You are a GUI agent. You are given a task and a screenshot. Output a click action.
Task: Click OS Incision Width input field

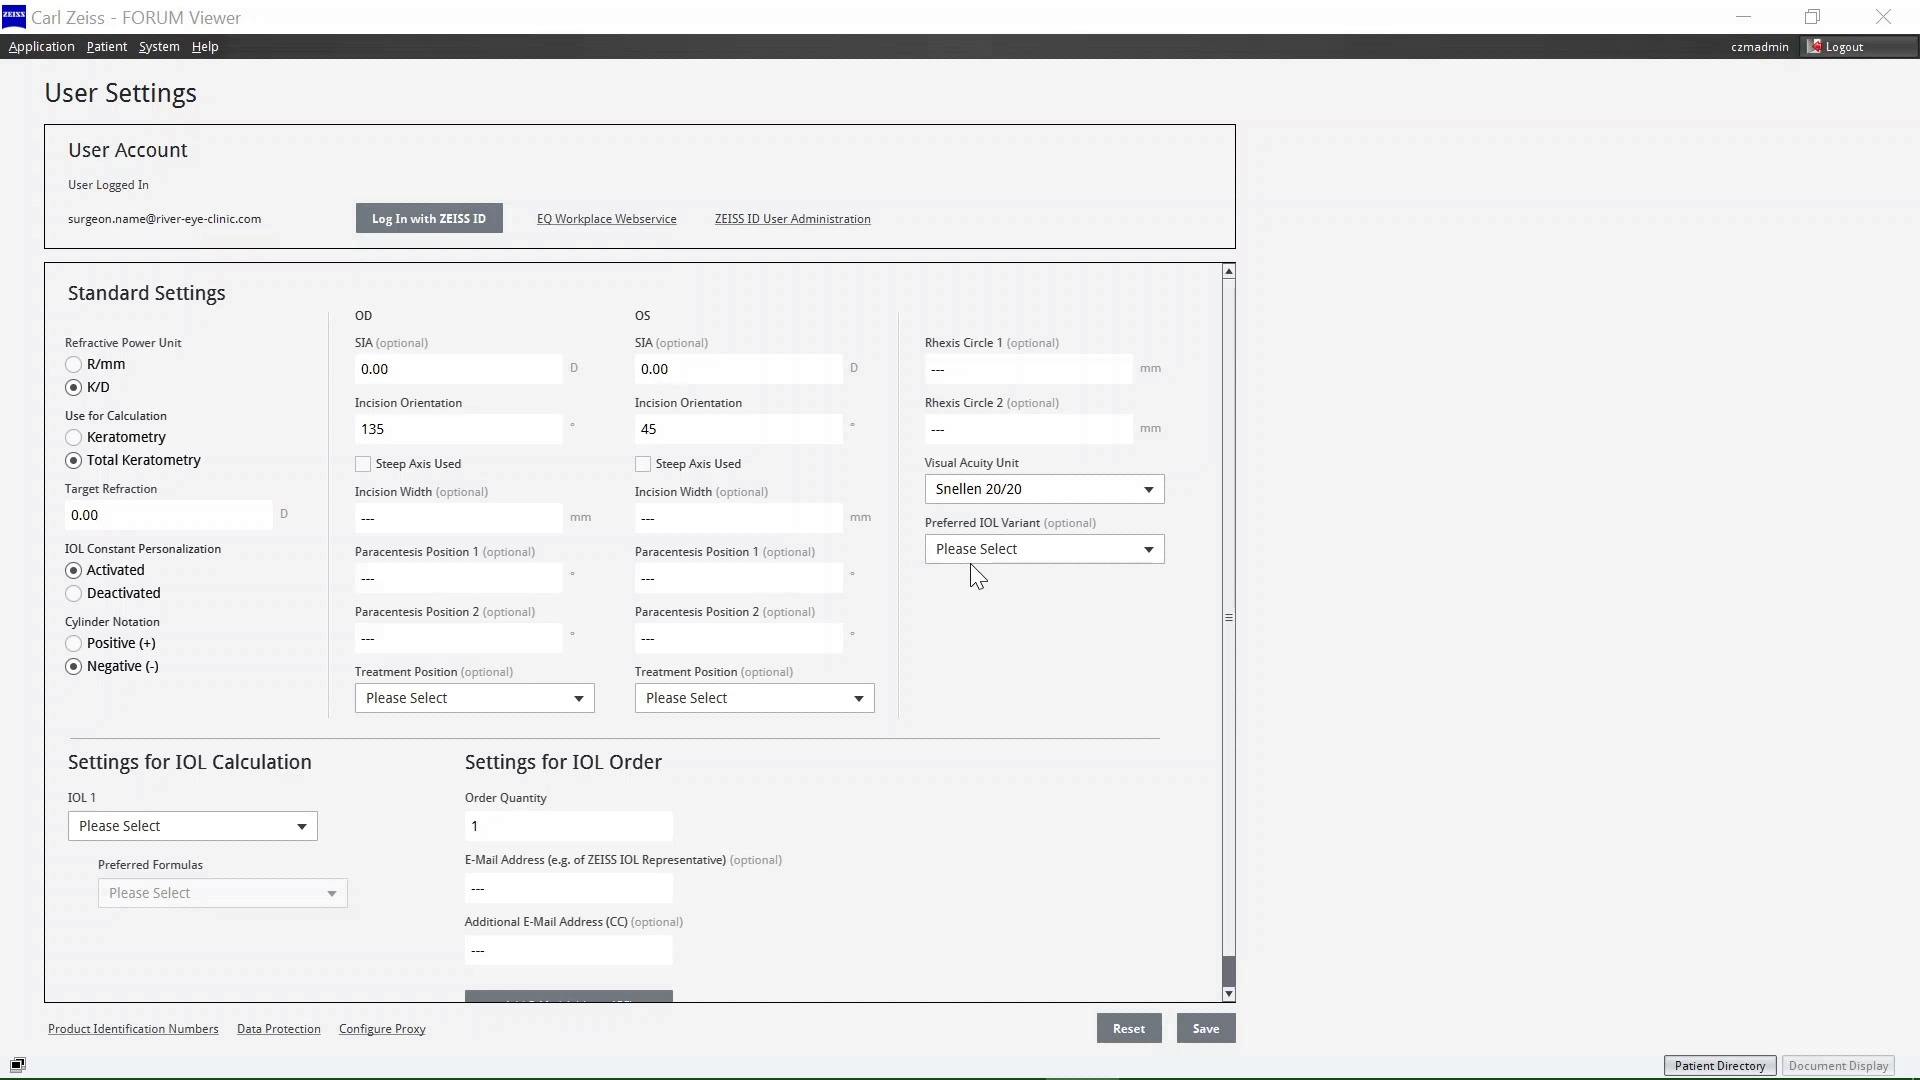click(x=738, y=518)
